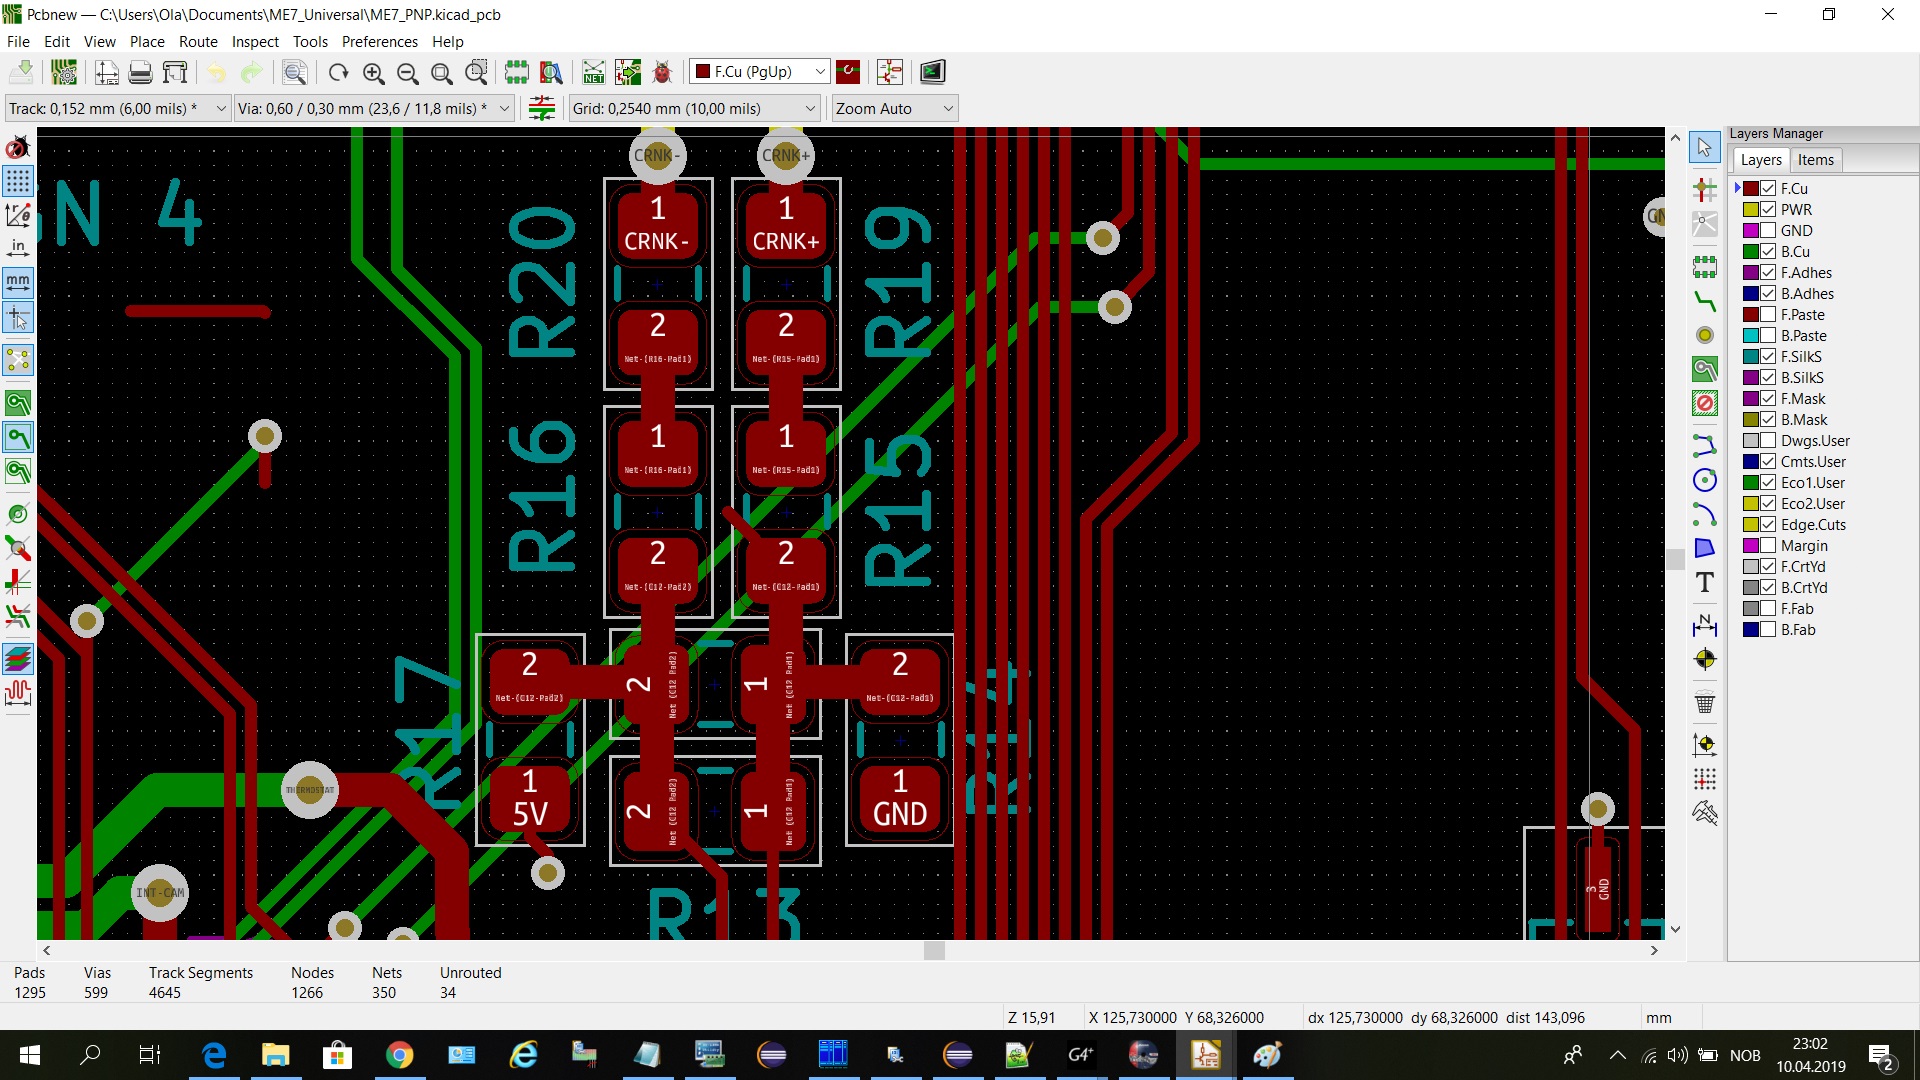Image resolution: width=1920 pixels, height=1080 pixels.
Task: Click the F.Cu layer color swatch
Action: point(1751,187)
